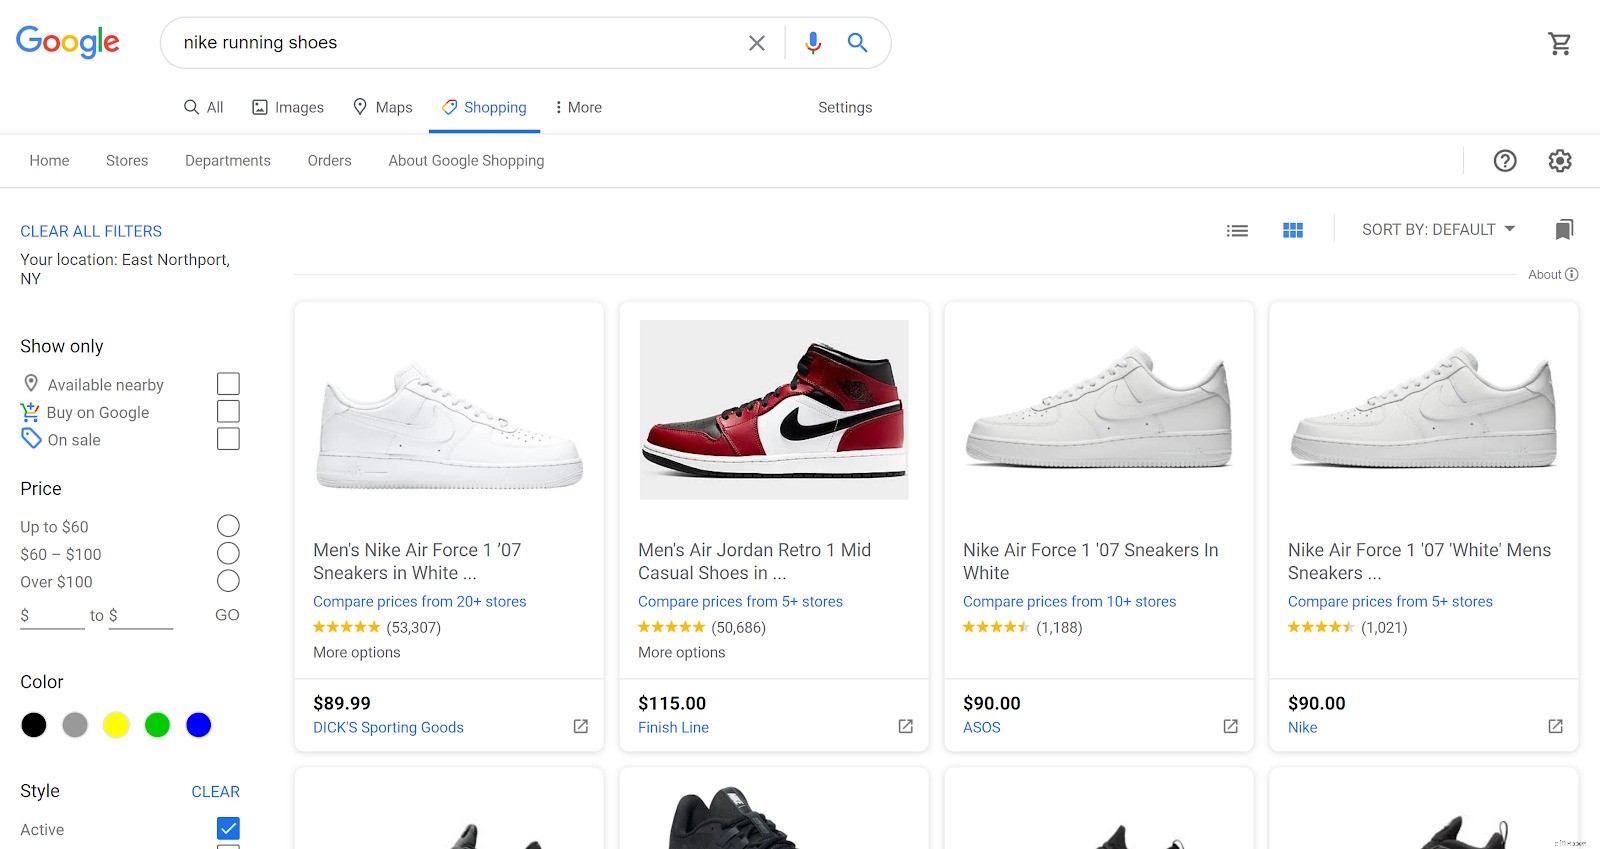Filter by yellow color swatch
1600x849 pixels.
[116, 725]
